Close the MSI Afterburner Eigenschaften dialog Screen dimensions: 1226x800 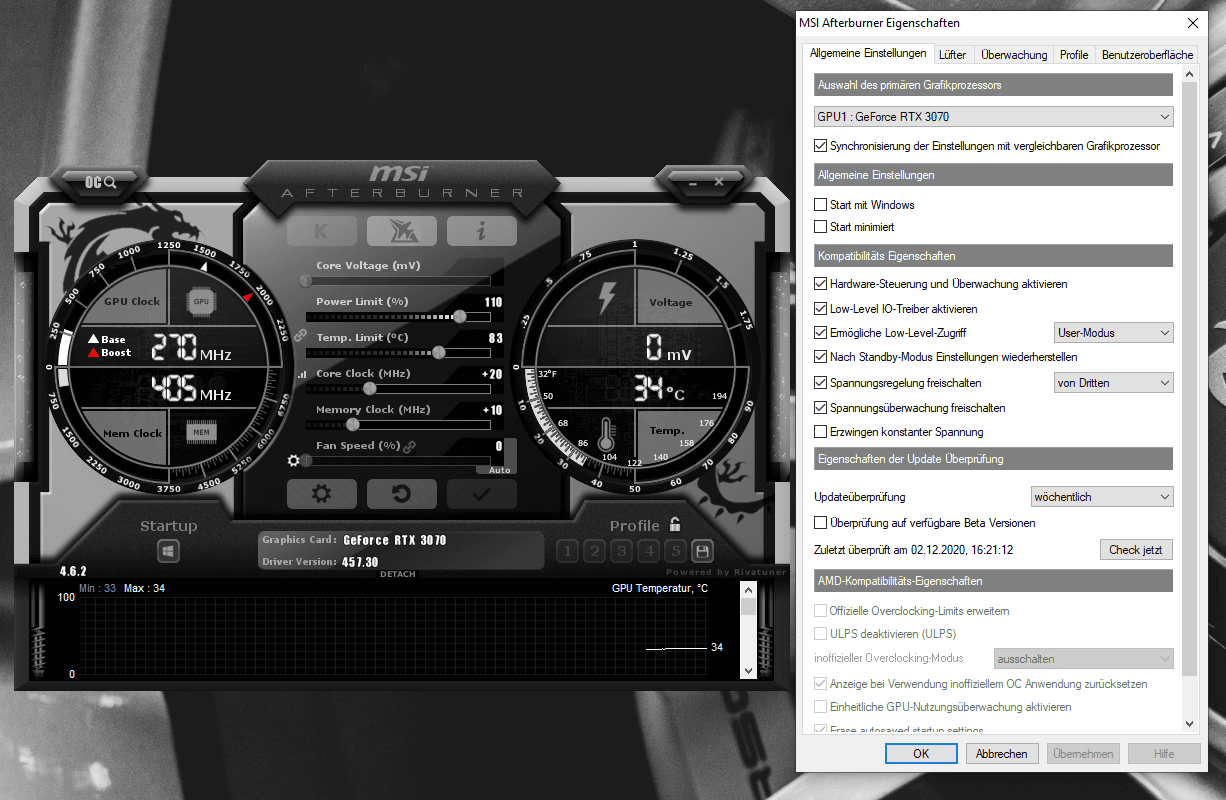click(x=1192, y=22)
